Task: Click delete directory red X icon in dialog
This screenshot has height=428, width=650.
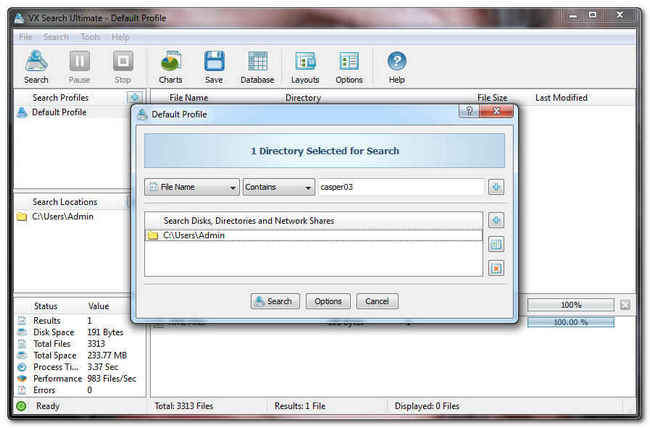Action: [496, 268]
